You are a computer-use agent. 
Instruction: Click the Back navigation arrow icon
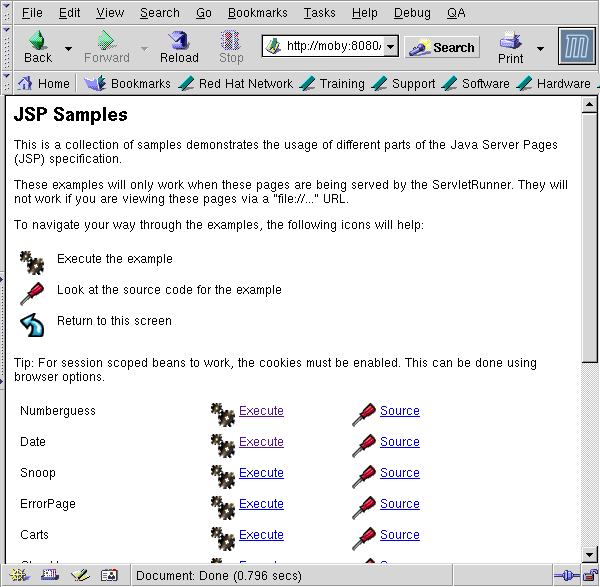tap(38, 41)
